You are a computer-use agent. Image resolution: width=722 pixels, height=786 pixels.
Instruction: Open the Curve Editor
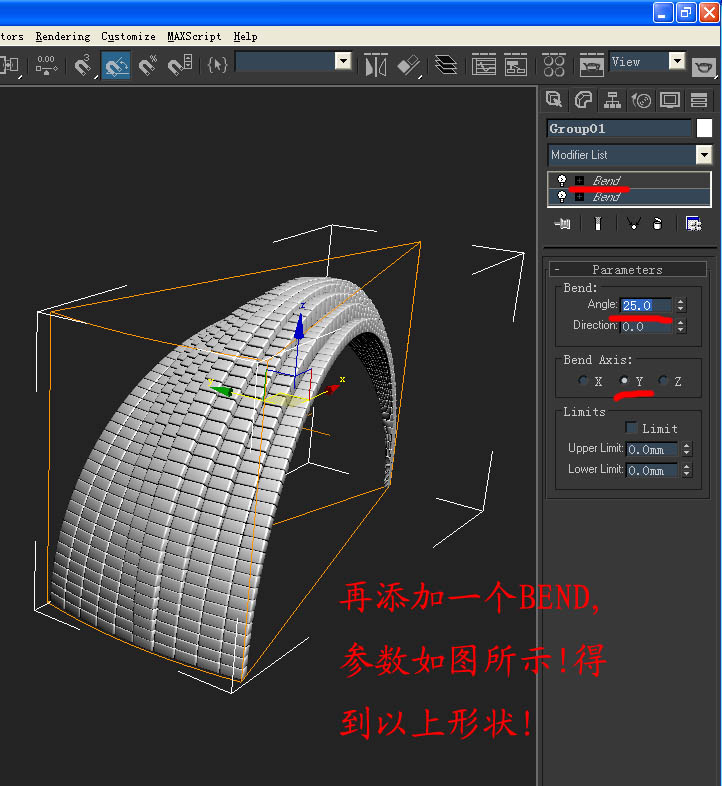(484, 65)
